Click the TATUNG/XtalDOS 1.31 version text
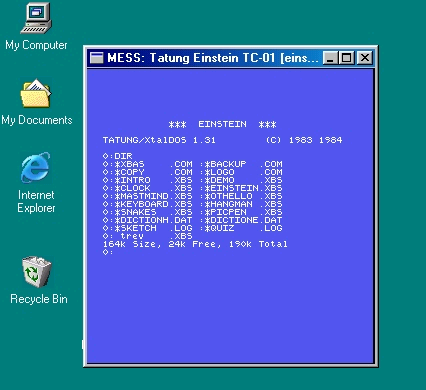The width and height of the screenshot is (426, 390). pyautogui.click(x=159, y=140)
